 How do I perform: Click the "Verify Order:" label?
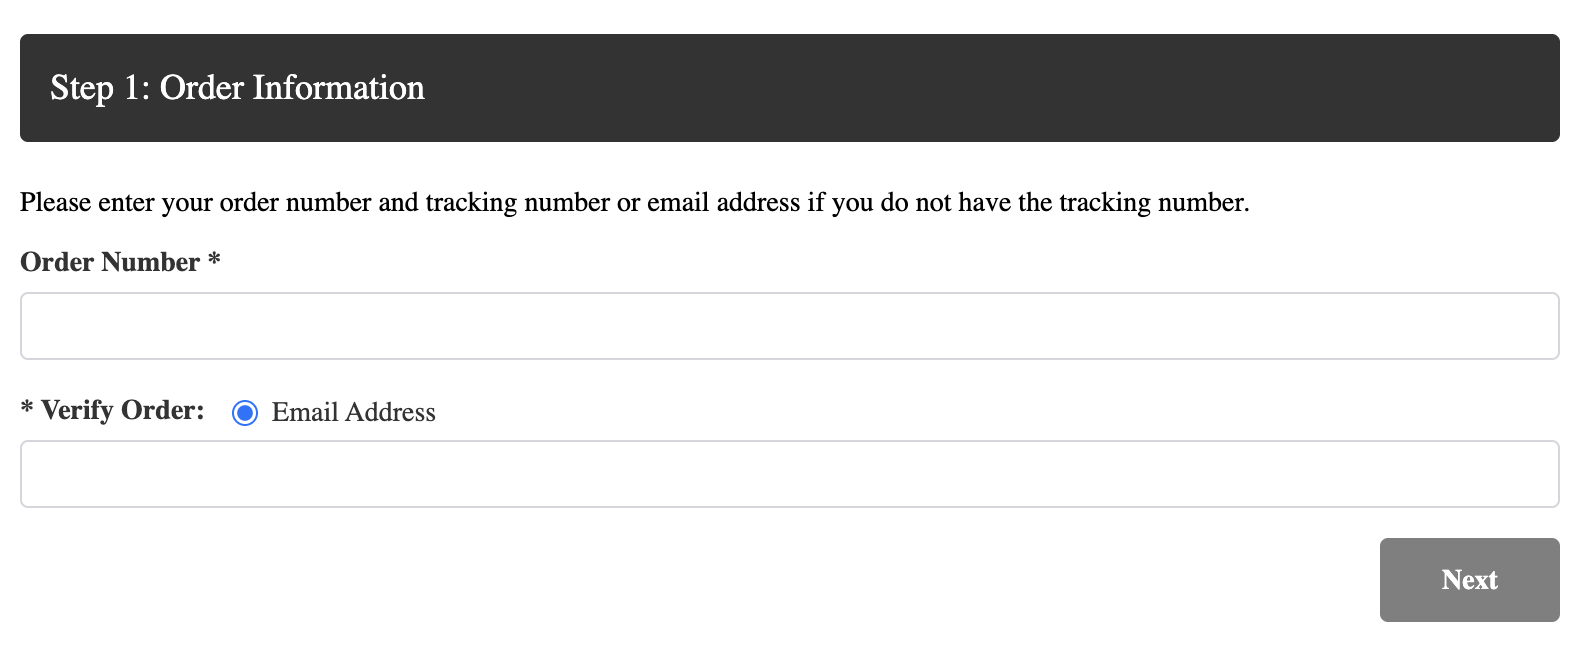pyautogui.click(x=122, y=410)
